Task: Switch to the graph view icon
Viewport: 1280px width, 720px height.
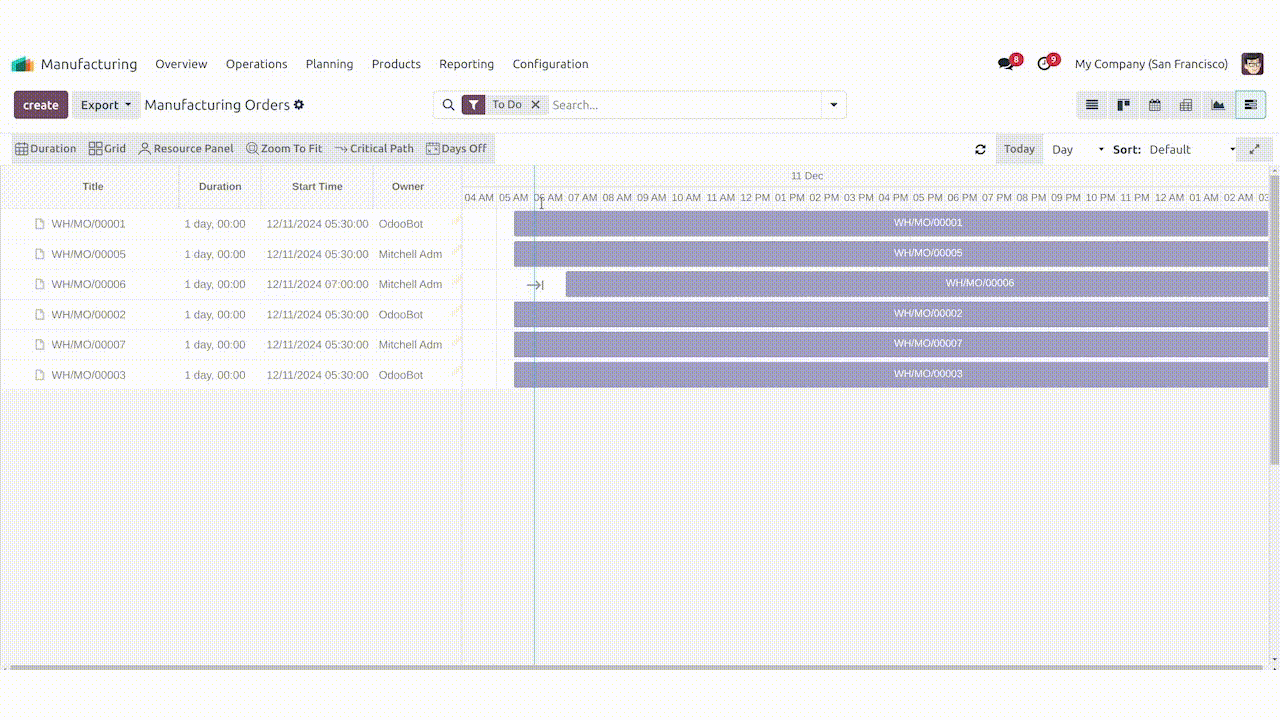Action: point(1218,105)
